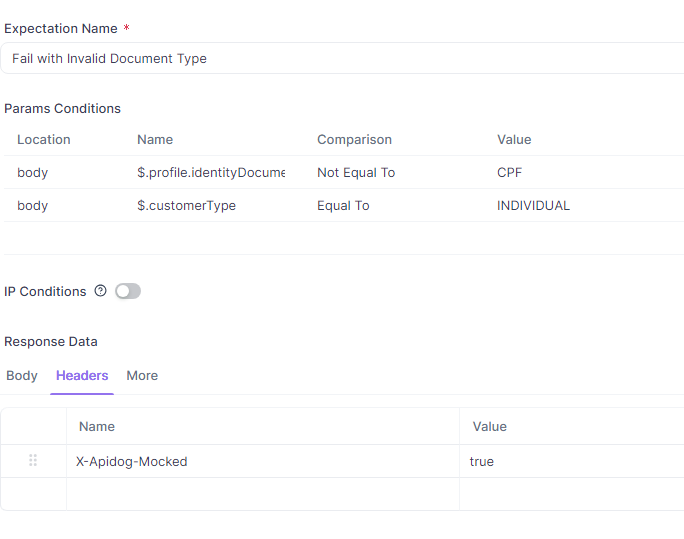The height and width of the screenshot is (539, 684).
Task: Open the More response tab
Action: 142,376
